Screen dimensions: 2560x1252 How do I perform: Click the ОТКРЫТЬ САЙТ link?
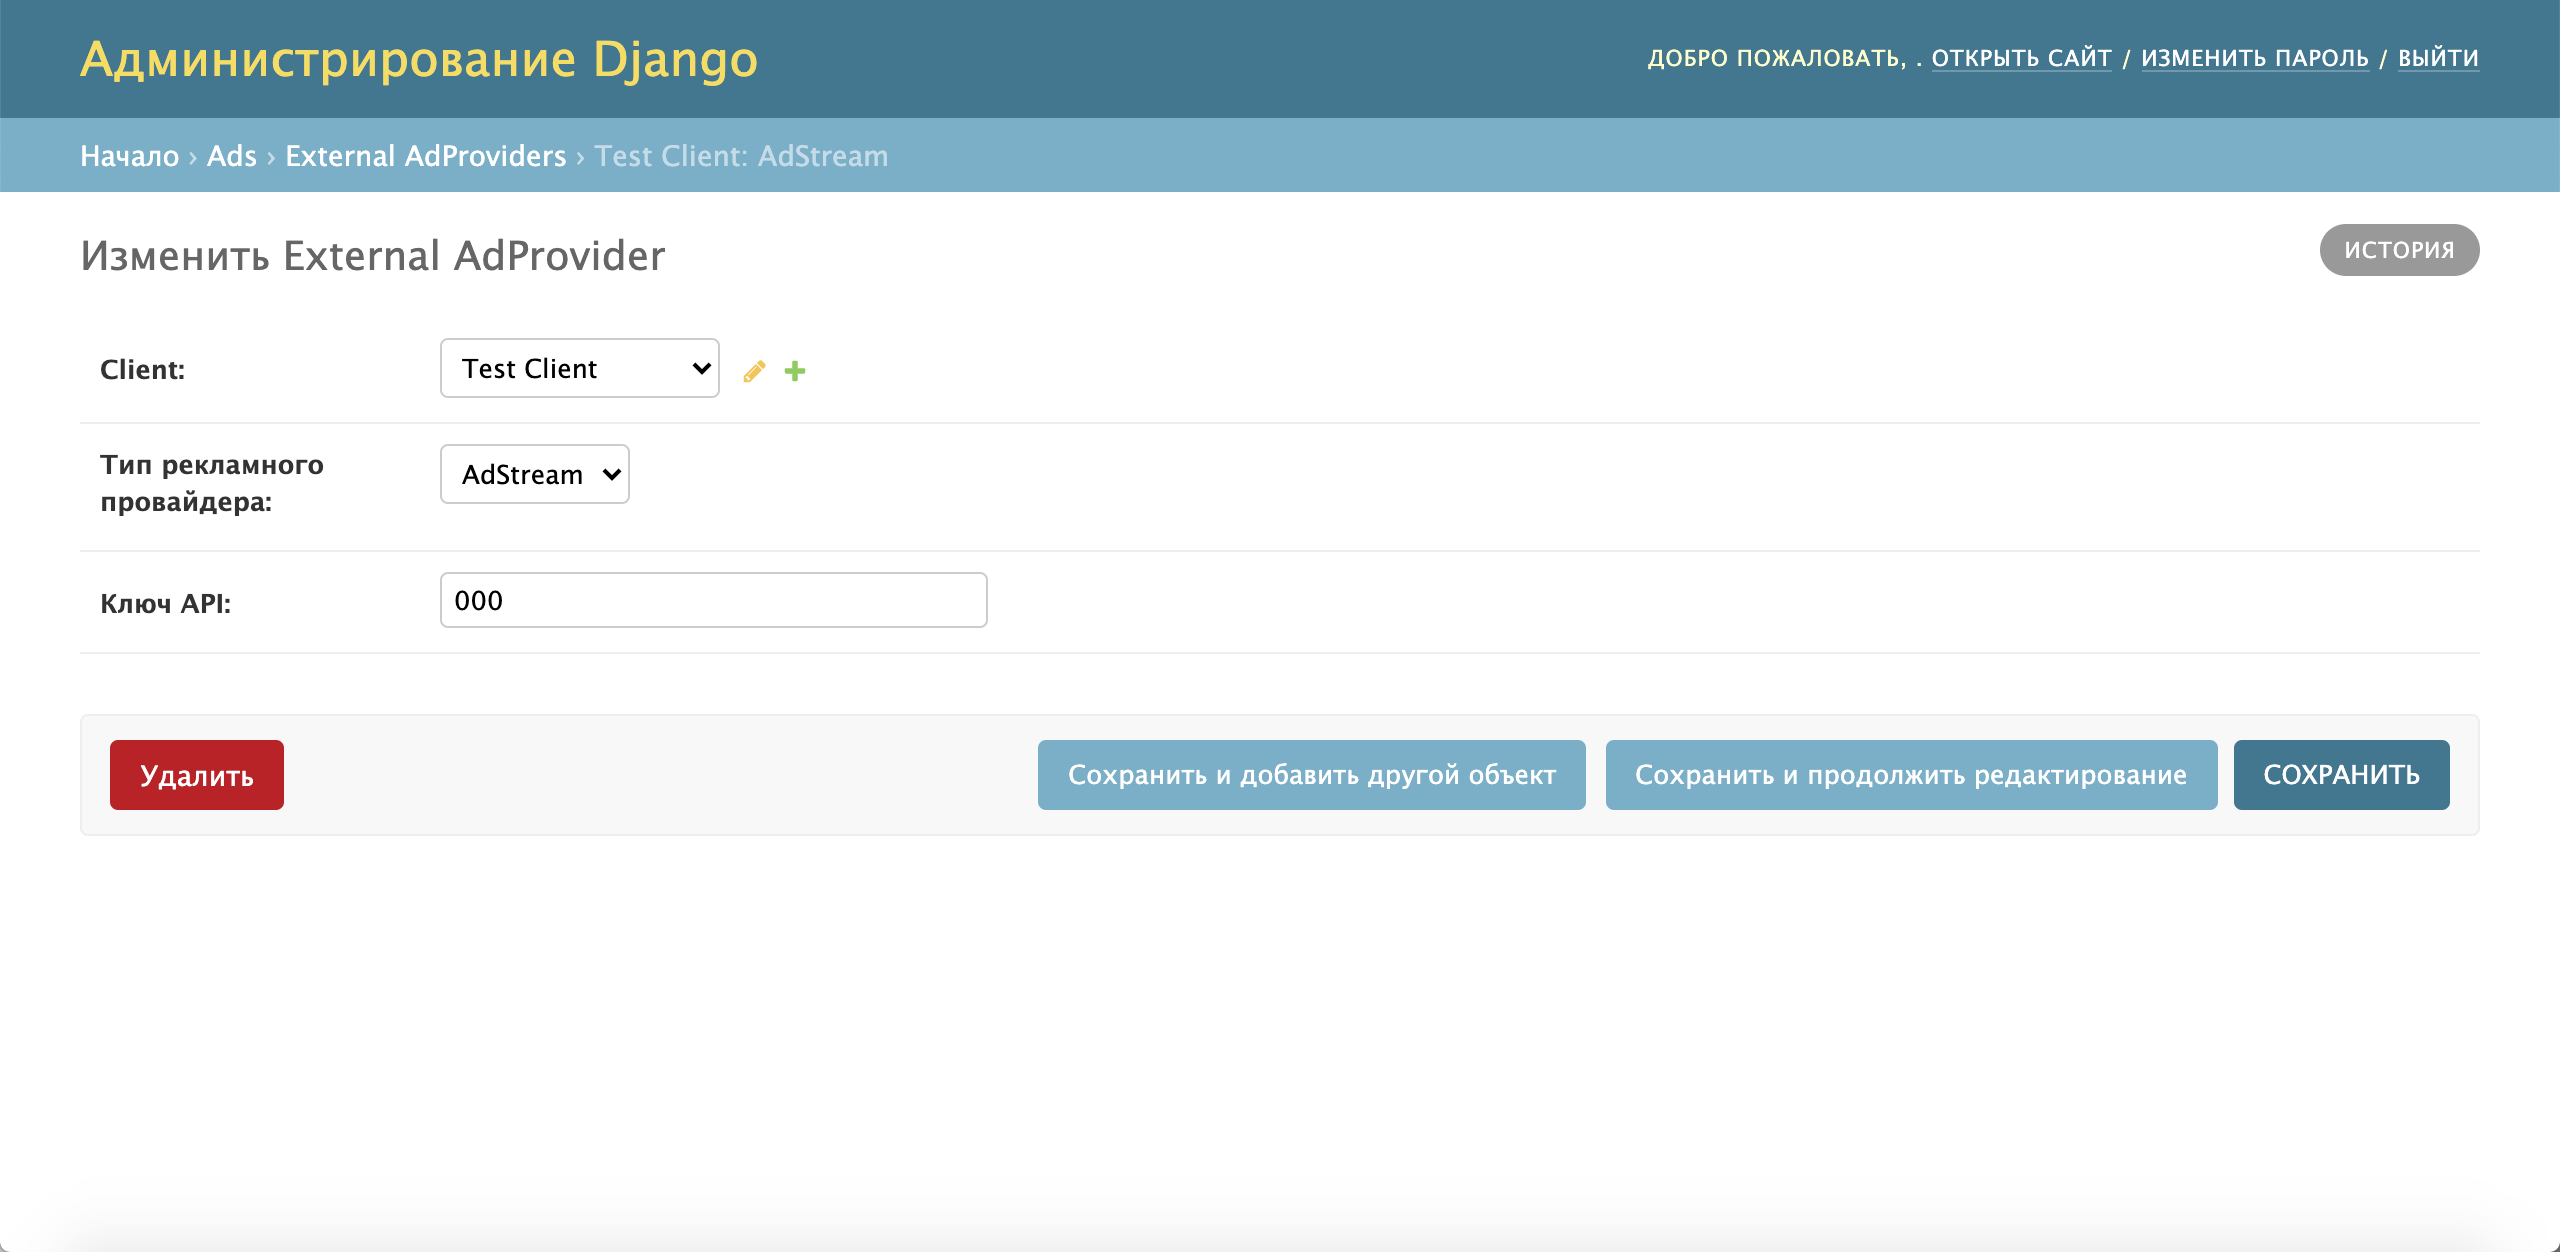pos(2021,58)
